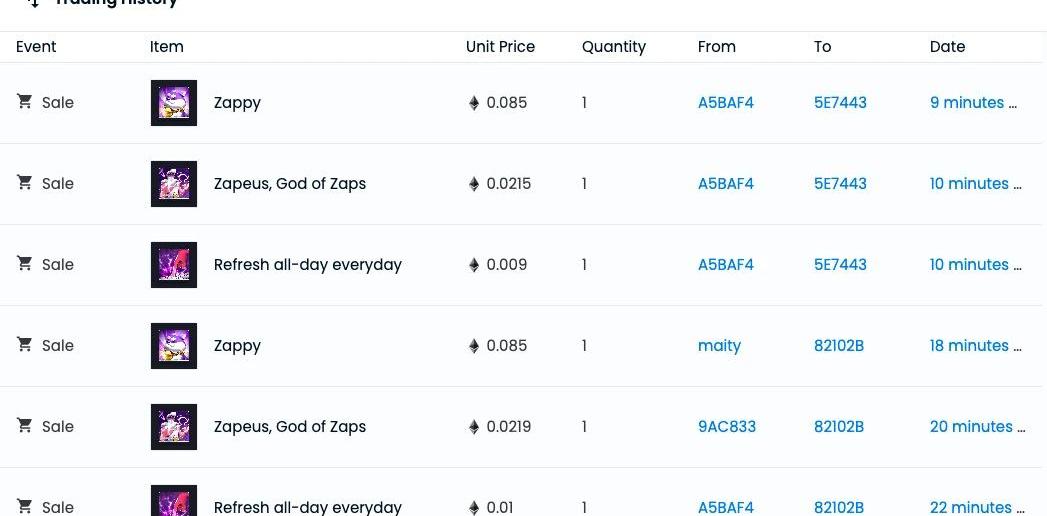
Task: Click the Unit Price column header
Action: coord(500,47)
